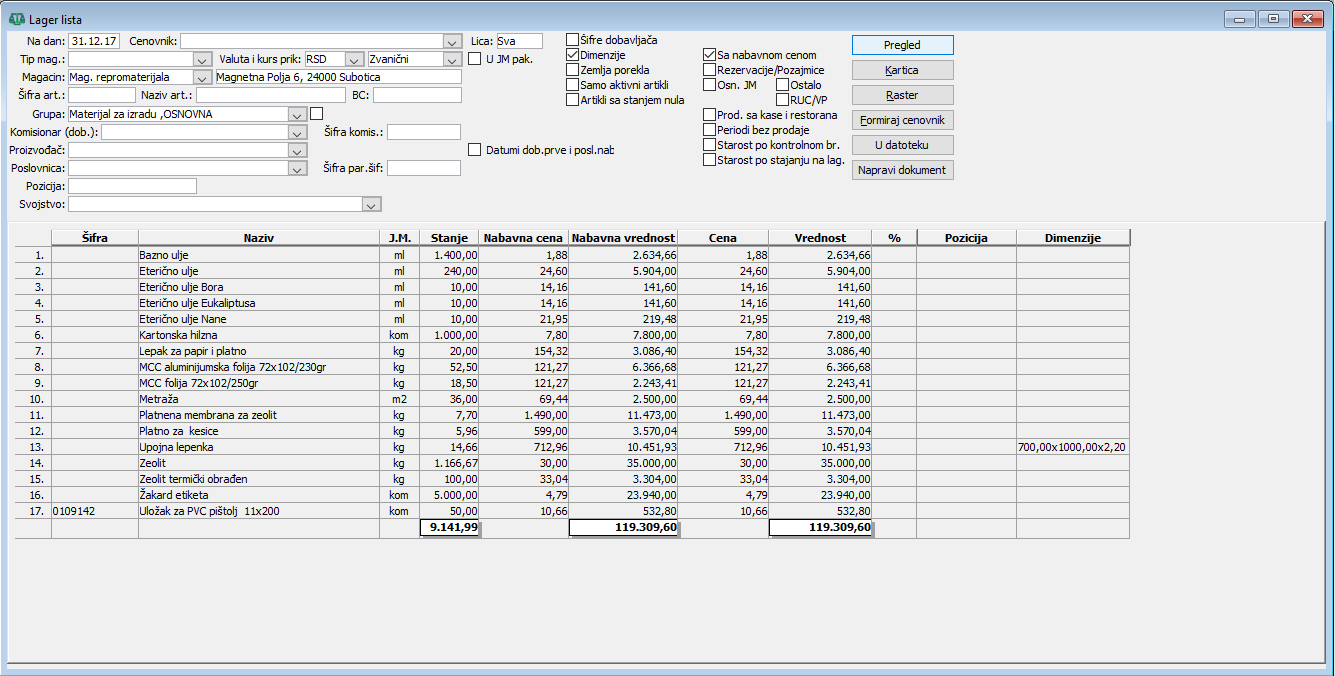The image size is (1335, 676).
Task: Enable the Šifre dobavljača checkbox
Action: (573, 40)
